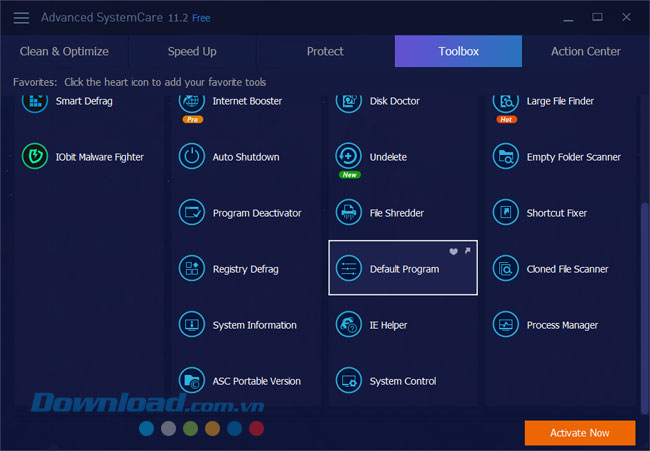Image resolution: width=650 pixels, height=451 pixels.
Task: Click the Activate Now button
Action: [580, 433]
